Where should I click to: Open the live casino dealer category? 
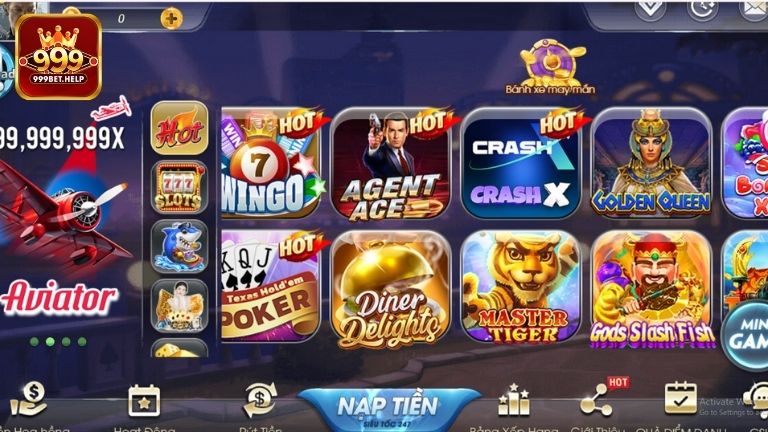click(x=179, y=306)
